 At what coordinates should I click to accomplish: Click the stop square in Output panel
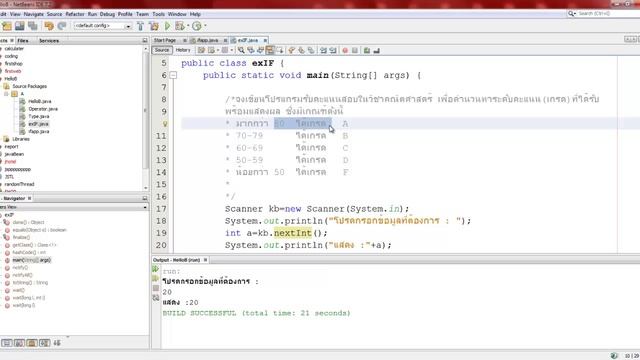156,288
